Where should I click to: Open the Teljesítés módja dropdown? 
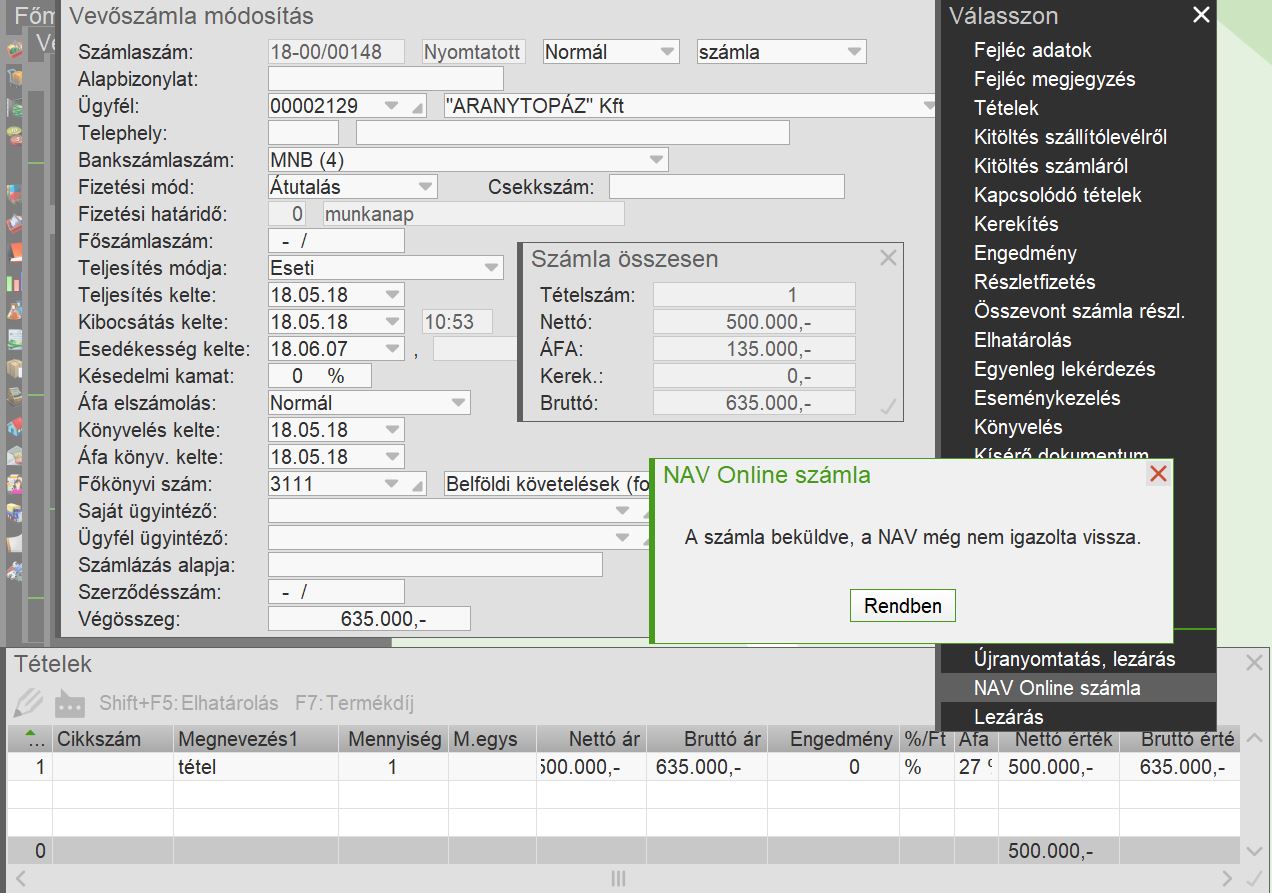pos(491,268)
